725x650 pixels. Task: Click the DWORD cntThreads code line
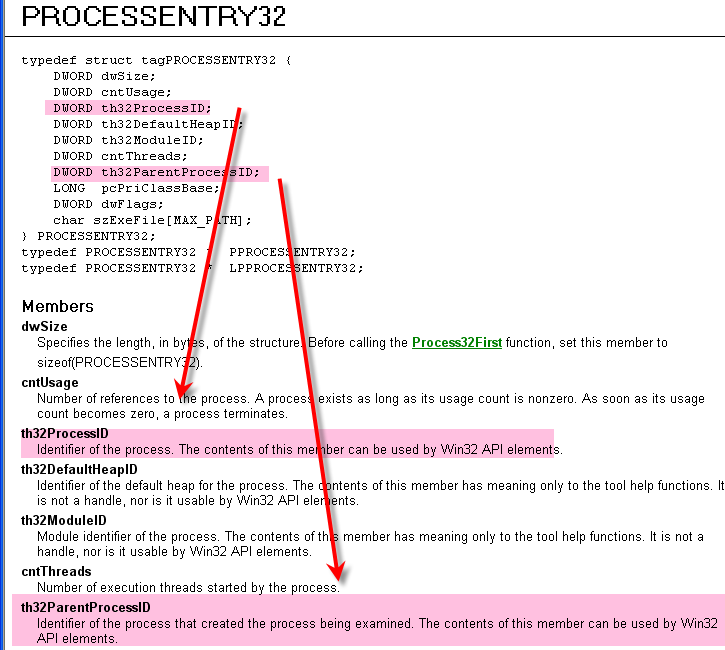120,156
